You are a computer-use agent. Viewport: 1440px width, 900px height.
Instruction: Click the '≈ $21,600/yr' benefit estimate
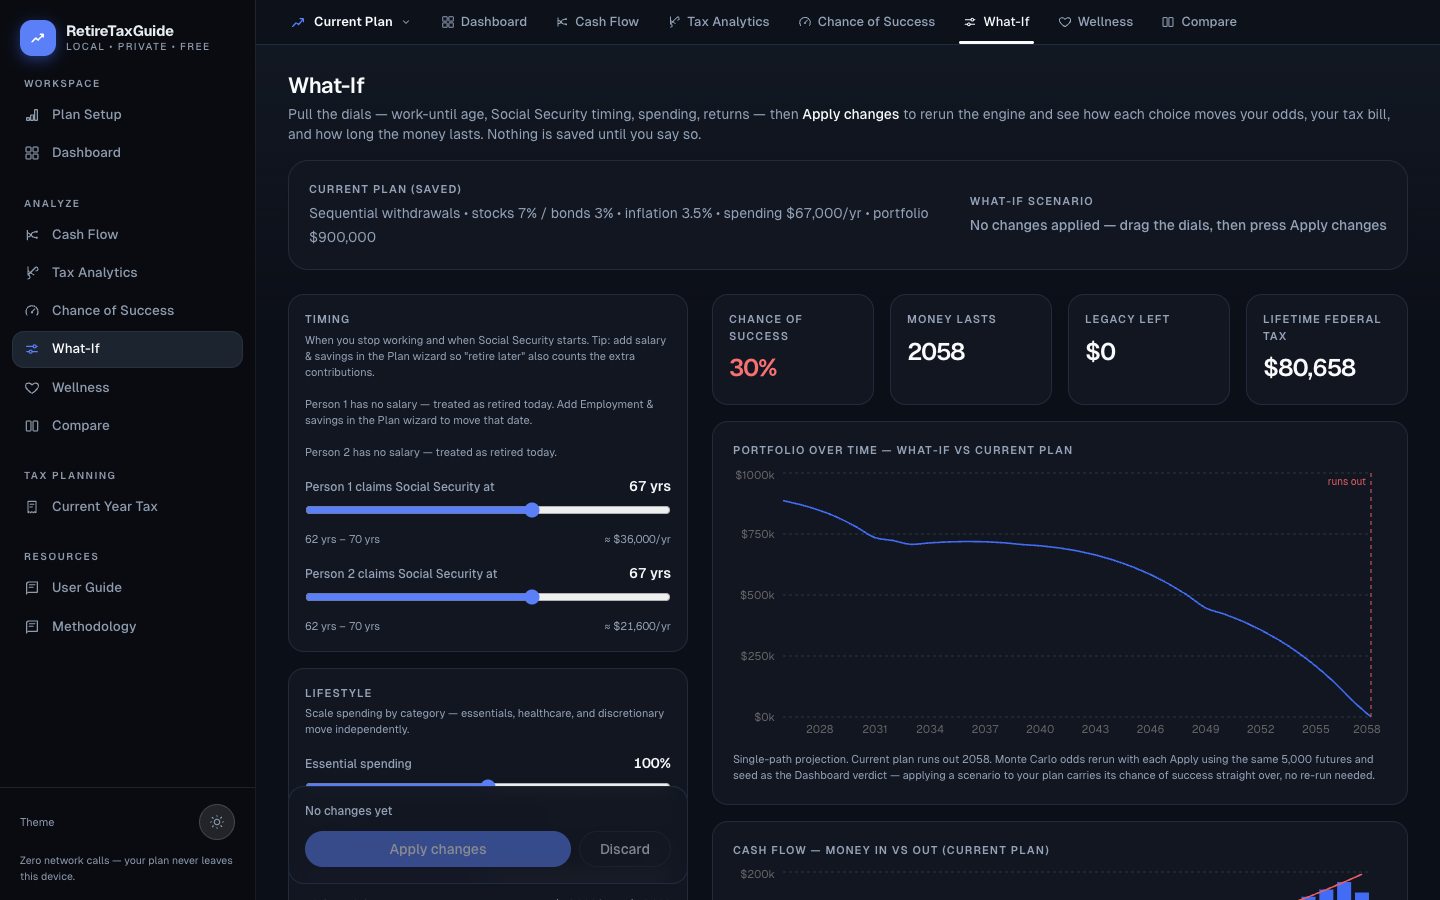pyautogui.click(x=637, y=626)
